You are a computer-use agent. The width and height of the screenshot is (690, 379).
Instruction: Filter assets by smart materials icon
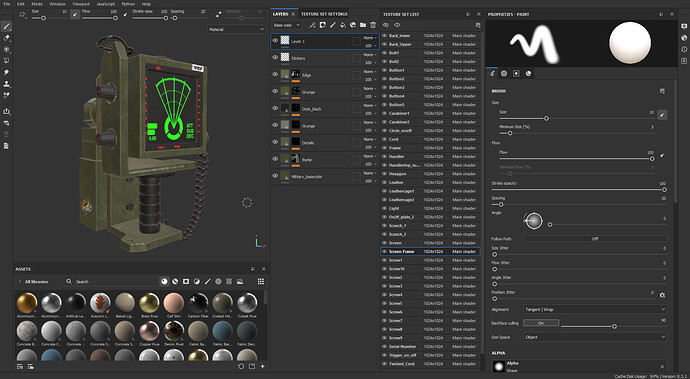click(x=175, y=281)
